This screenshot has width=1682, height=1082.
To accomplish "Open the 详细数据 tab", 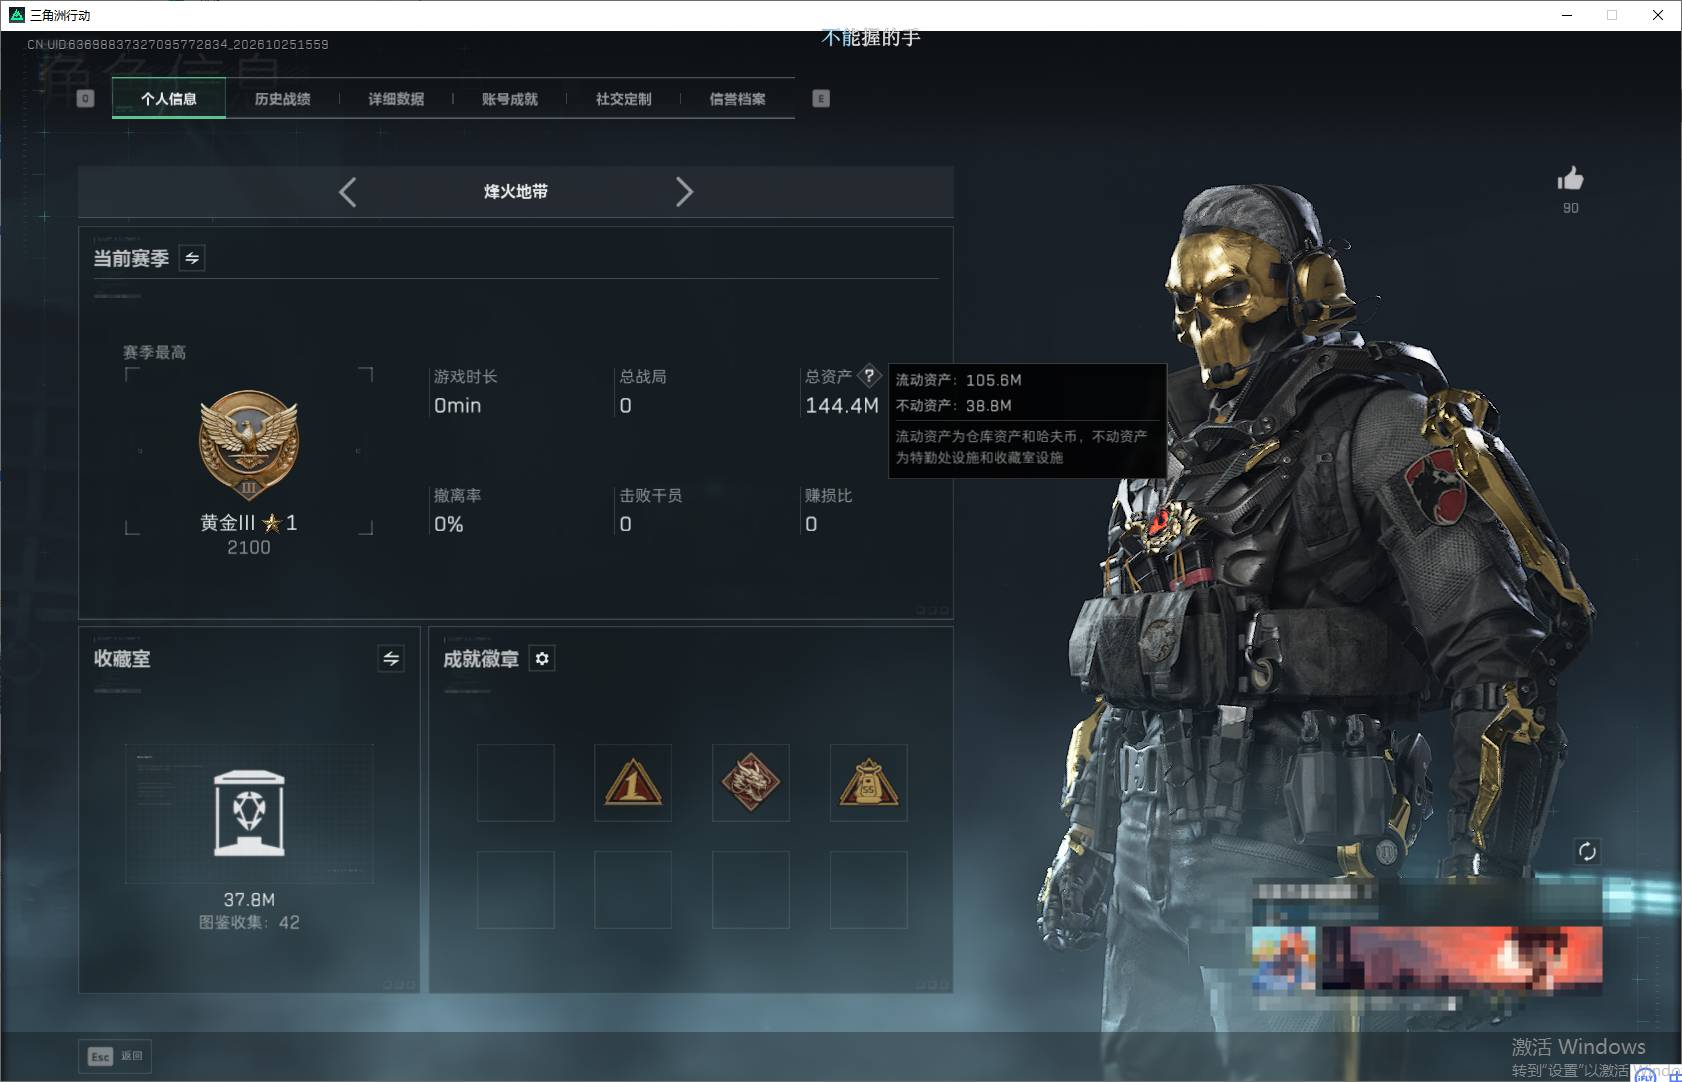I will click(396, 98).
